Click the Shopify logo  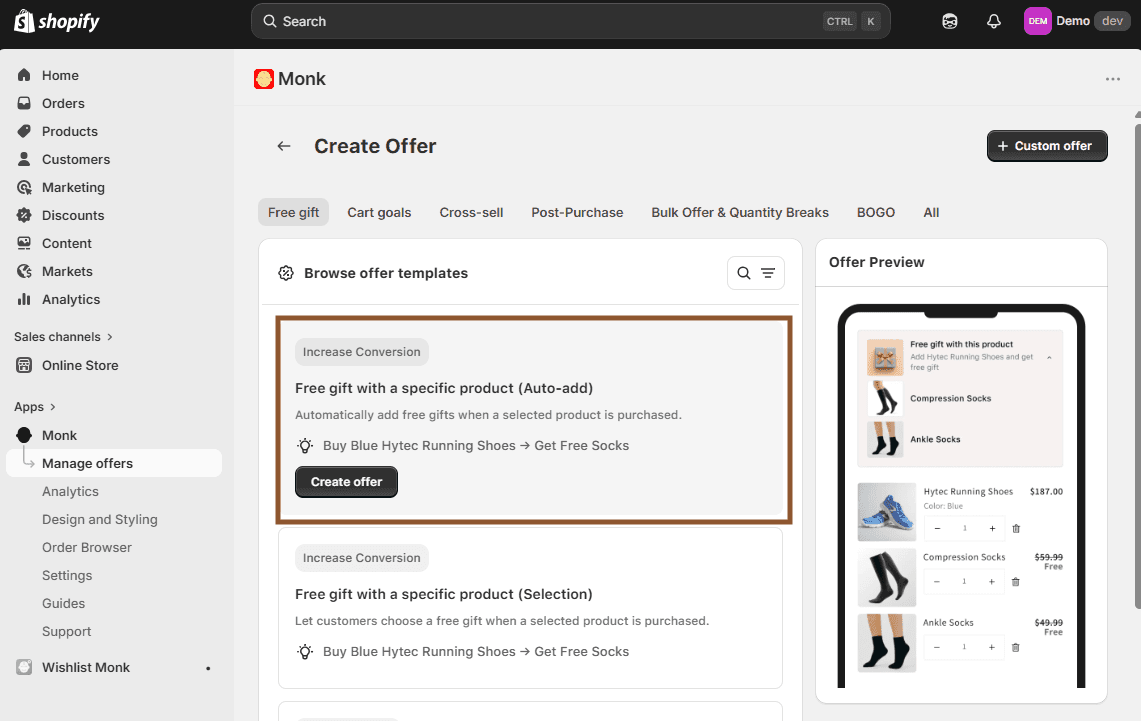click(x=57, y=21)
